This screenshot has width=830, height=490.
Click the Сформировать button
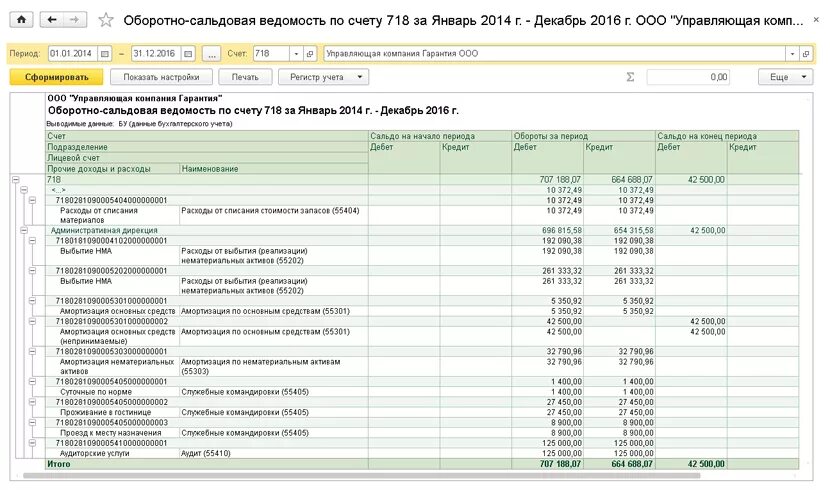[x=57, y=77]
